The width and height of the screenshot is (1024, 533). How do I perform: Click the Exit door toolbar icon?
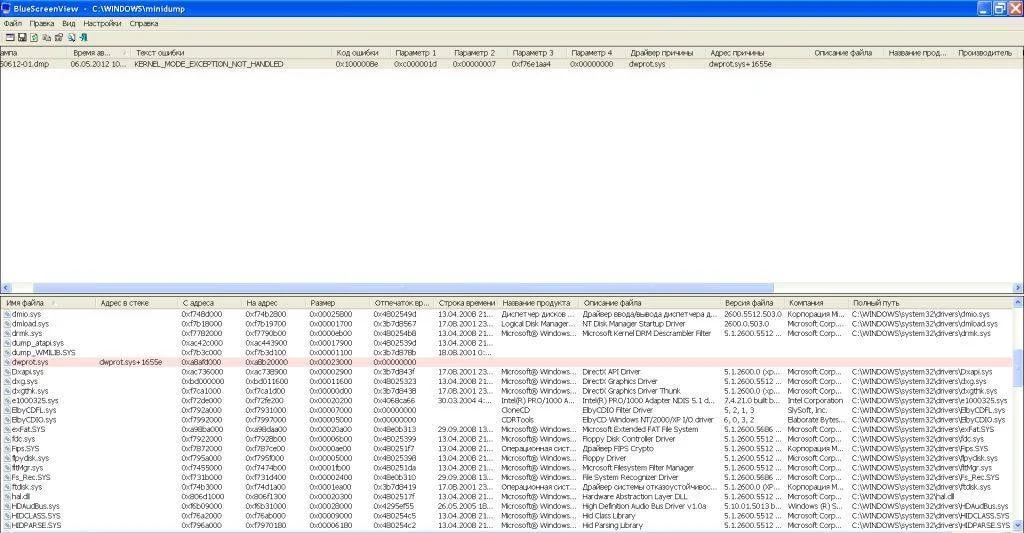84,38
